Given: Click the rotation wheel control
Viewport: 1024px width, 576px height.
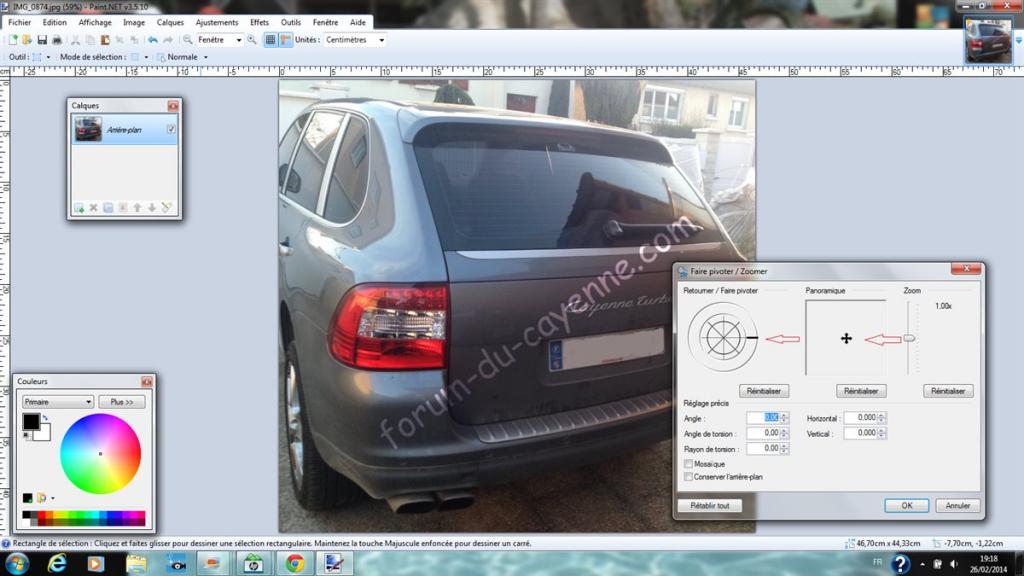Looking at the screenshot, I should pos(723,338).
